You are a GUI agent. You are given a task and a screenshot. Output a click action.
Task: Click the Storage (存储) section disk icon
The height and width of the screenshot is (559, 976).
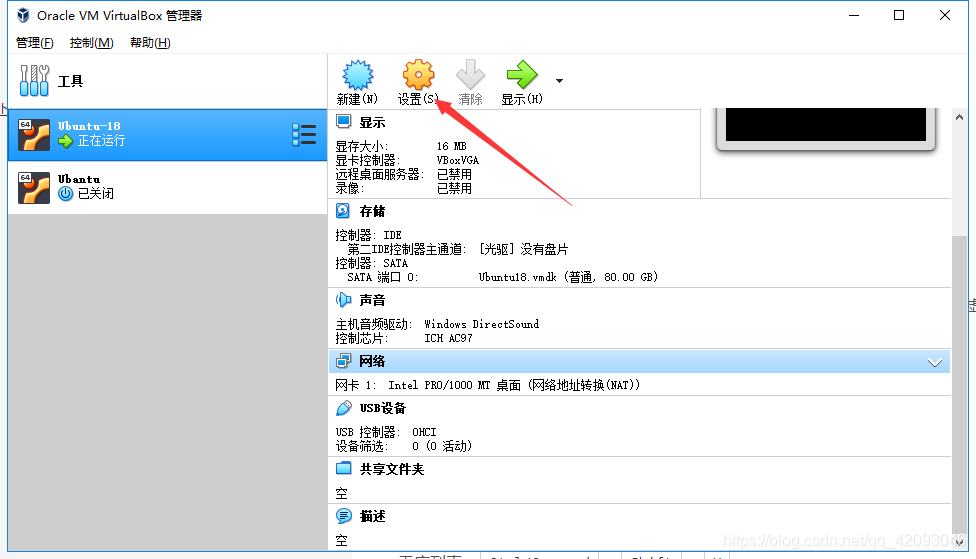coord(343,210)
